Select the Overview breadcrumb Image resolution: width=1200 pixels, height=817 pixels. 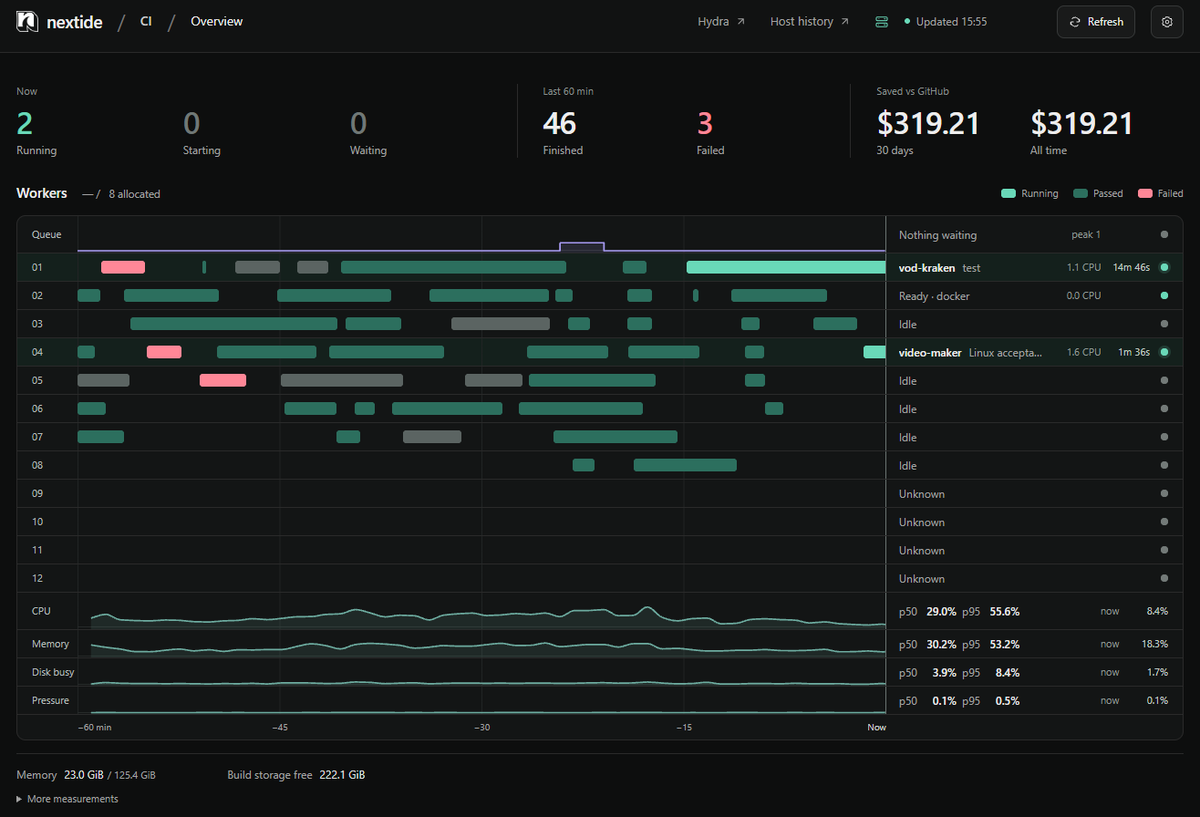217,21
